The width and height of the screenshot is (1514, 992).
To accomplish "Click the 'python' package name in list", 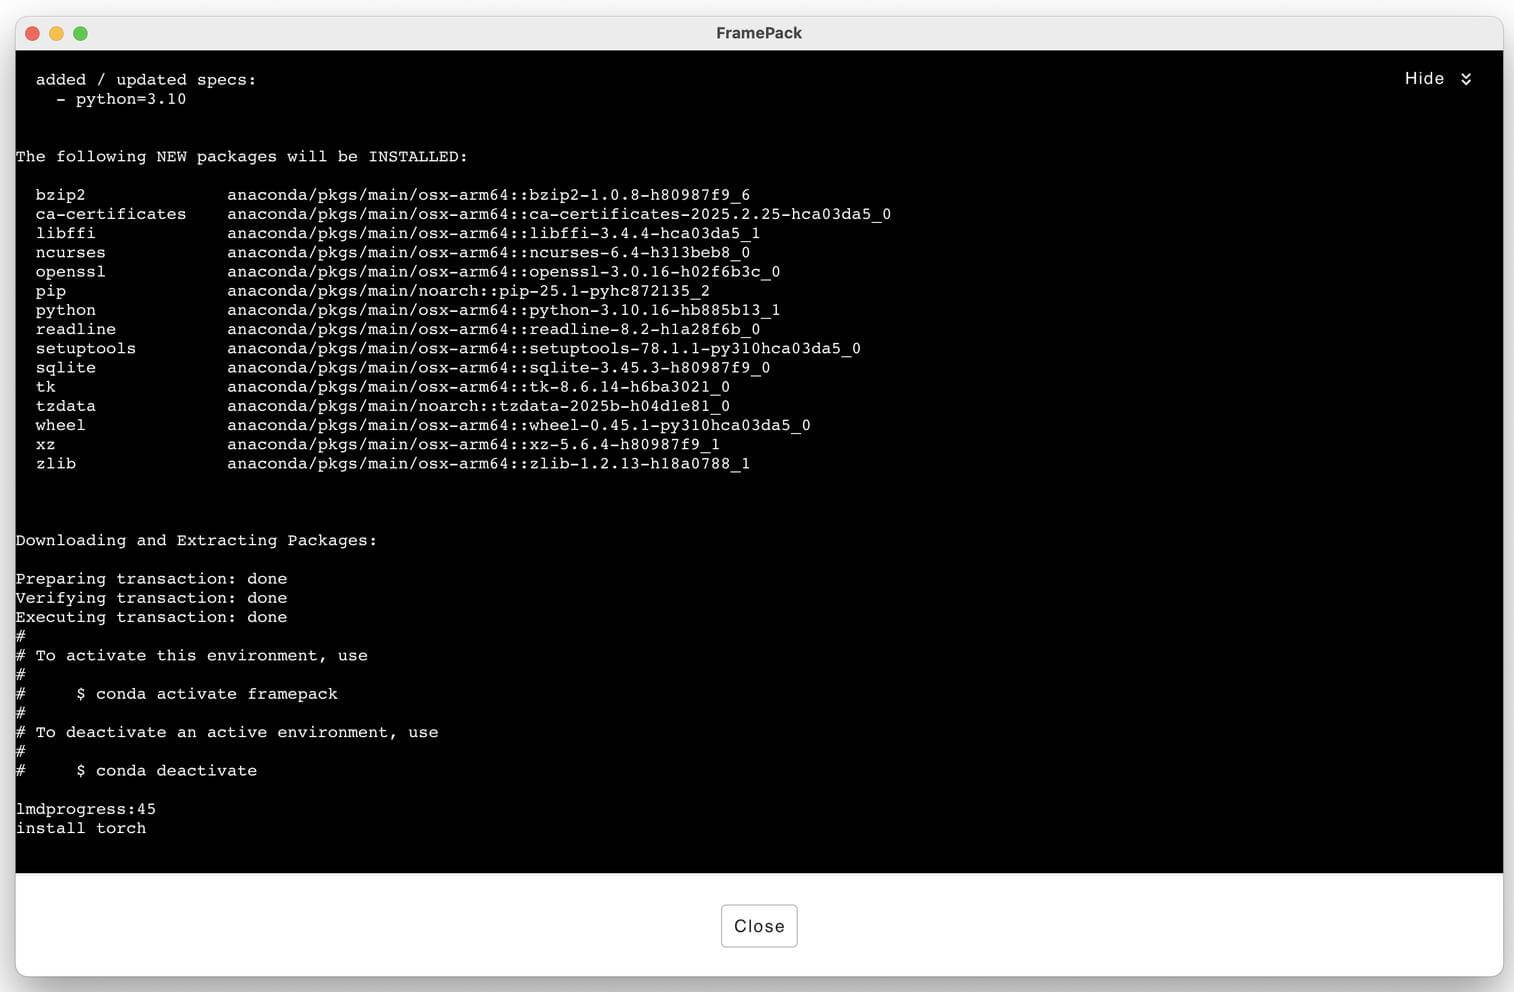I will [x=66, y=310].
